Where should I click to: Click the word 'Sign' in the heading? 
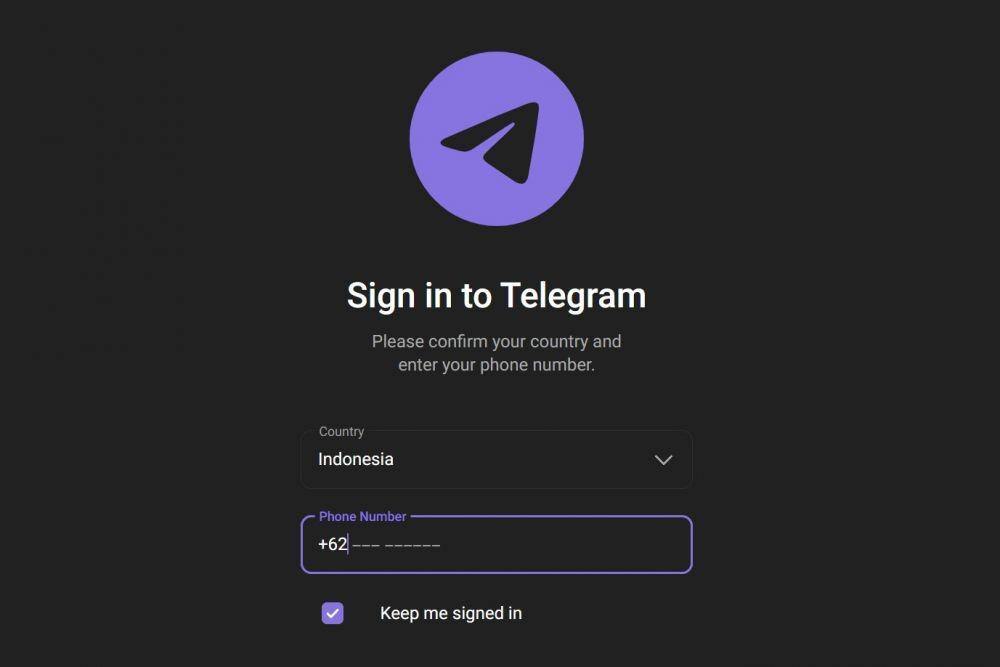[381, 296]
